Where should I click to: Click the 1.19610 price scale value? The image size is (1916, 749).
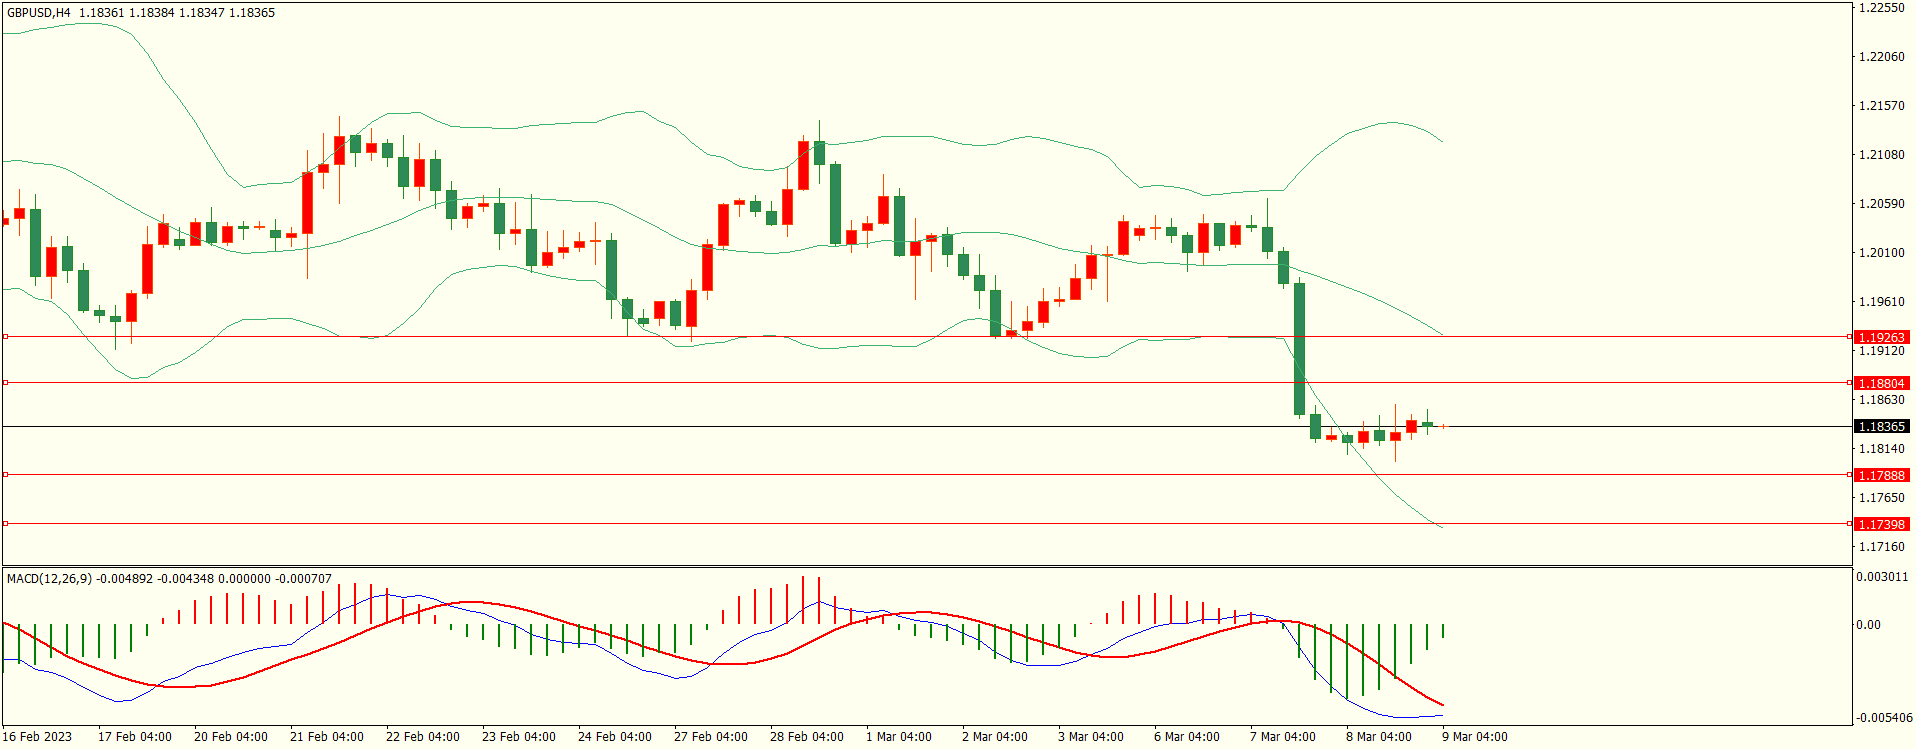(x=1881, y=302)
